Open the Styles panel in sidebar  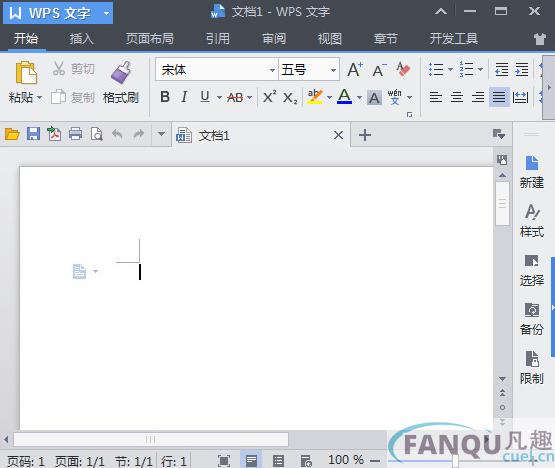pos(532,221)
